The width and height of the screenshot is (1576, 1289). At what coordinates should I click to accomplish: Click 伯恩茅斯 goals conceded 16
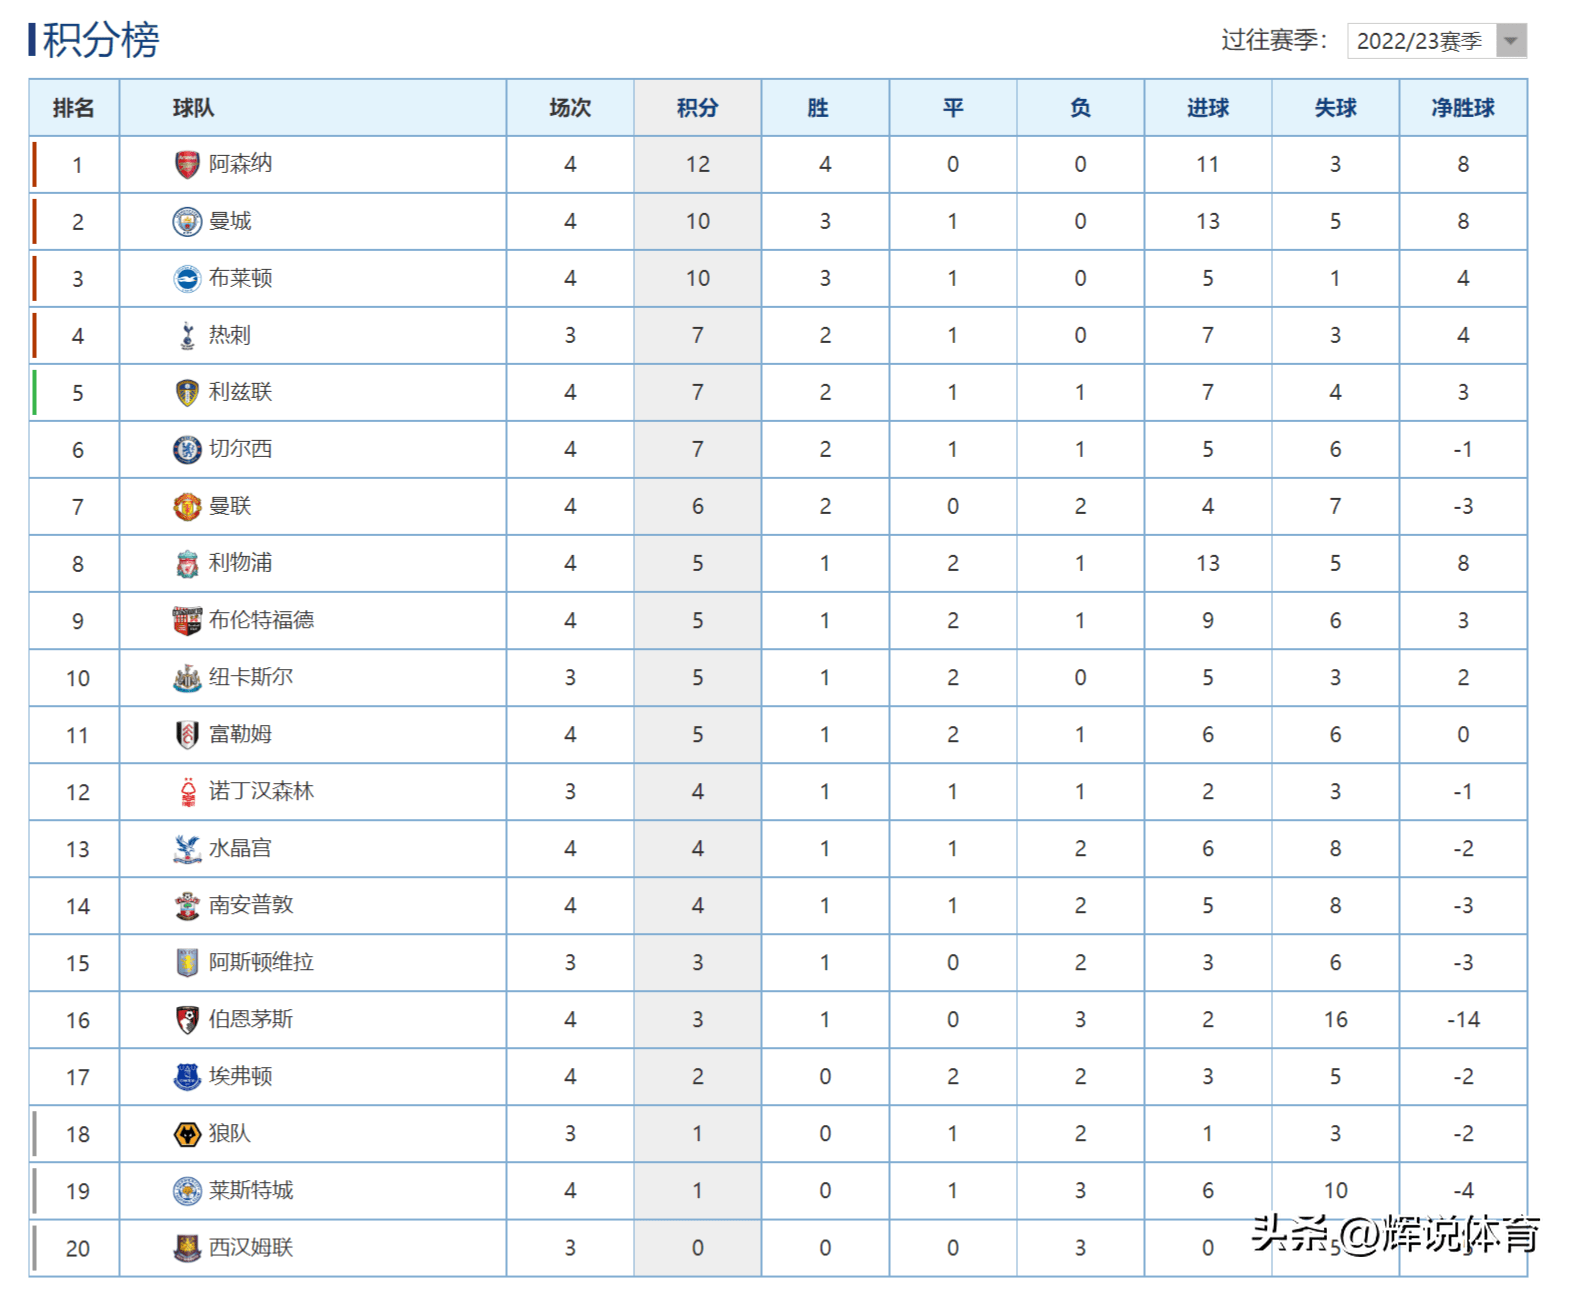[x=1335, y=1019]
